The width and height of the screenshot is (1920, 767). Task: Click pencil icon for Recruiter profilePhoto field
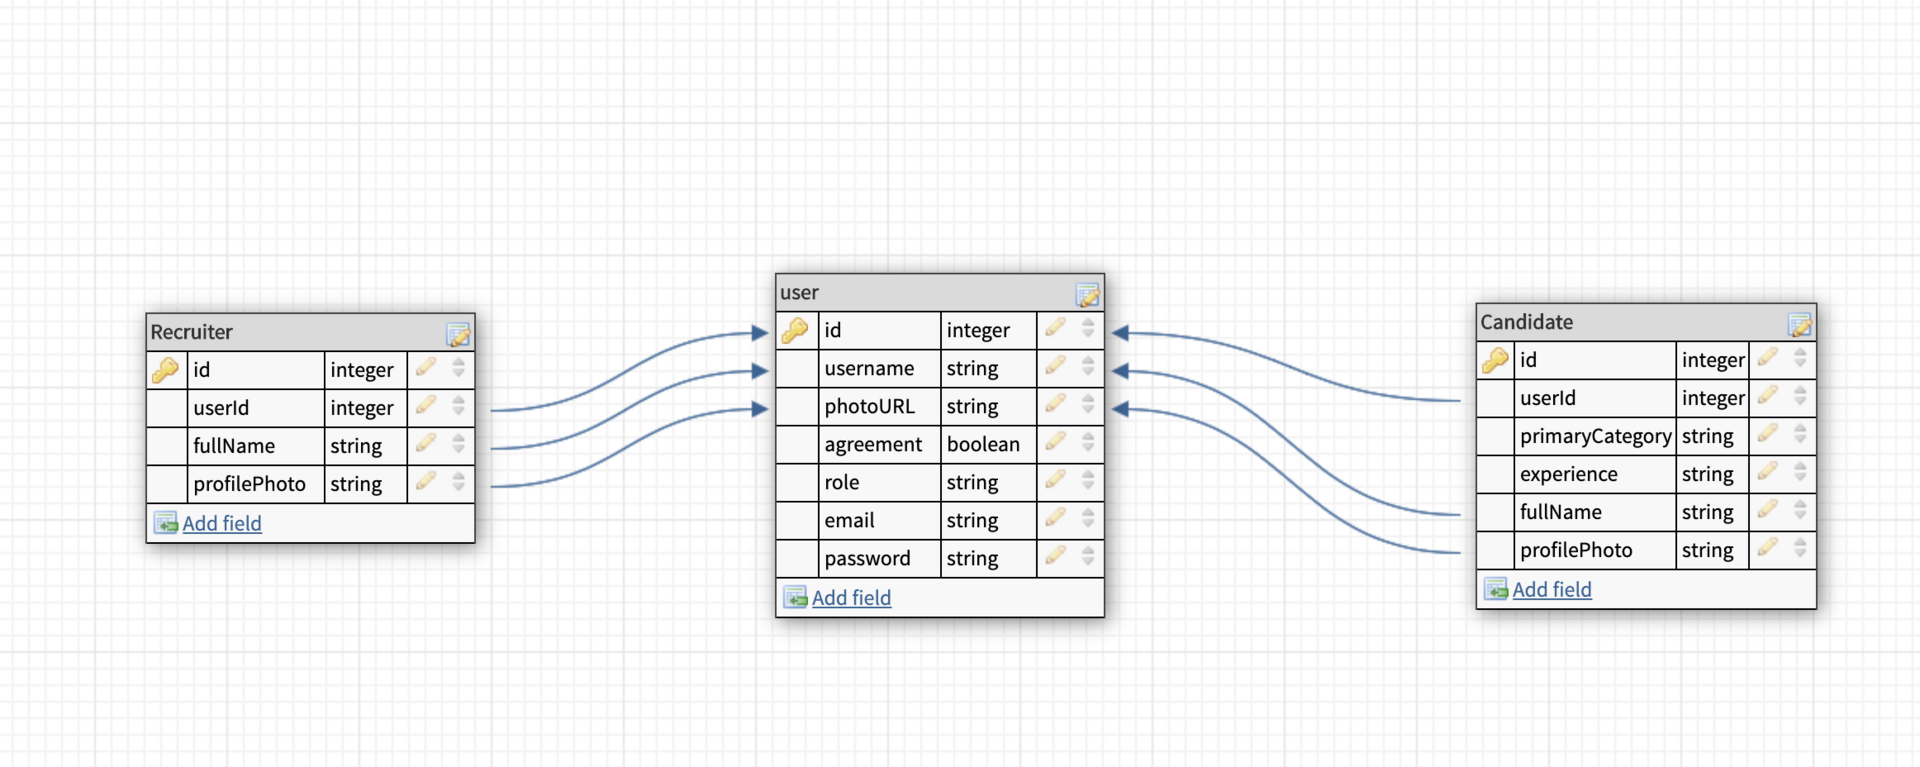click(x=426, y=482)
